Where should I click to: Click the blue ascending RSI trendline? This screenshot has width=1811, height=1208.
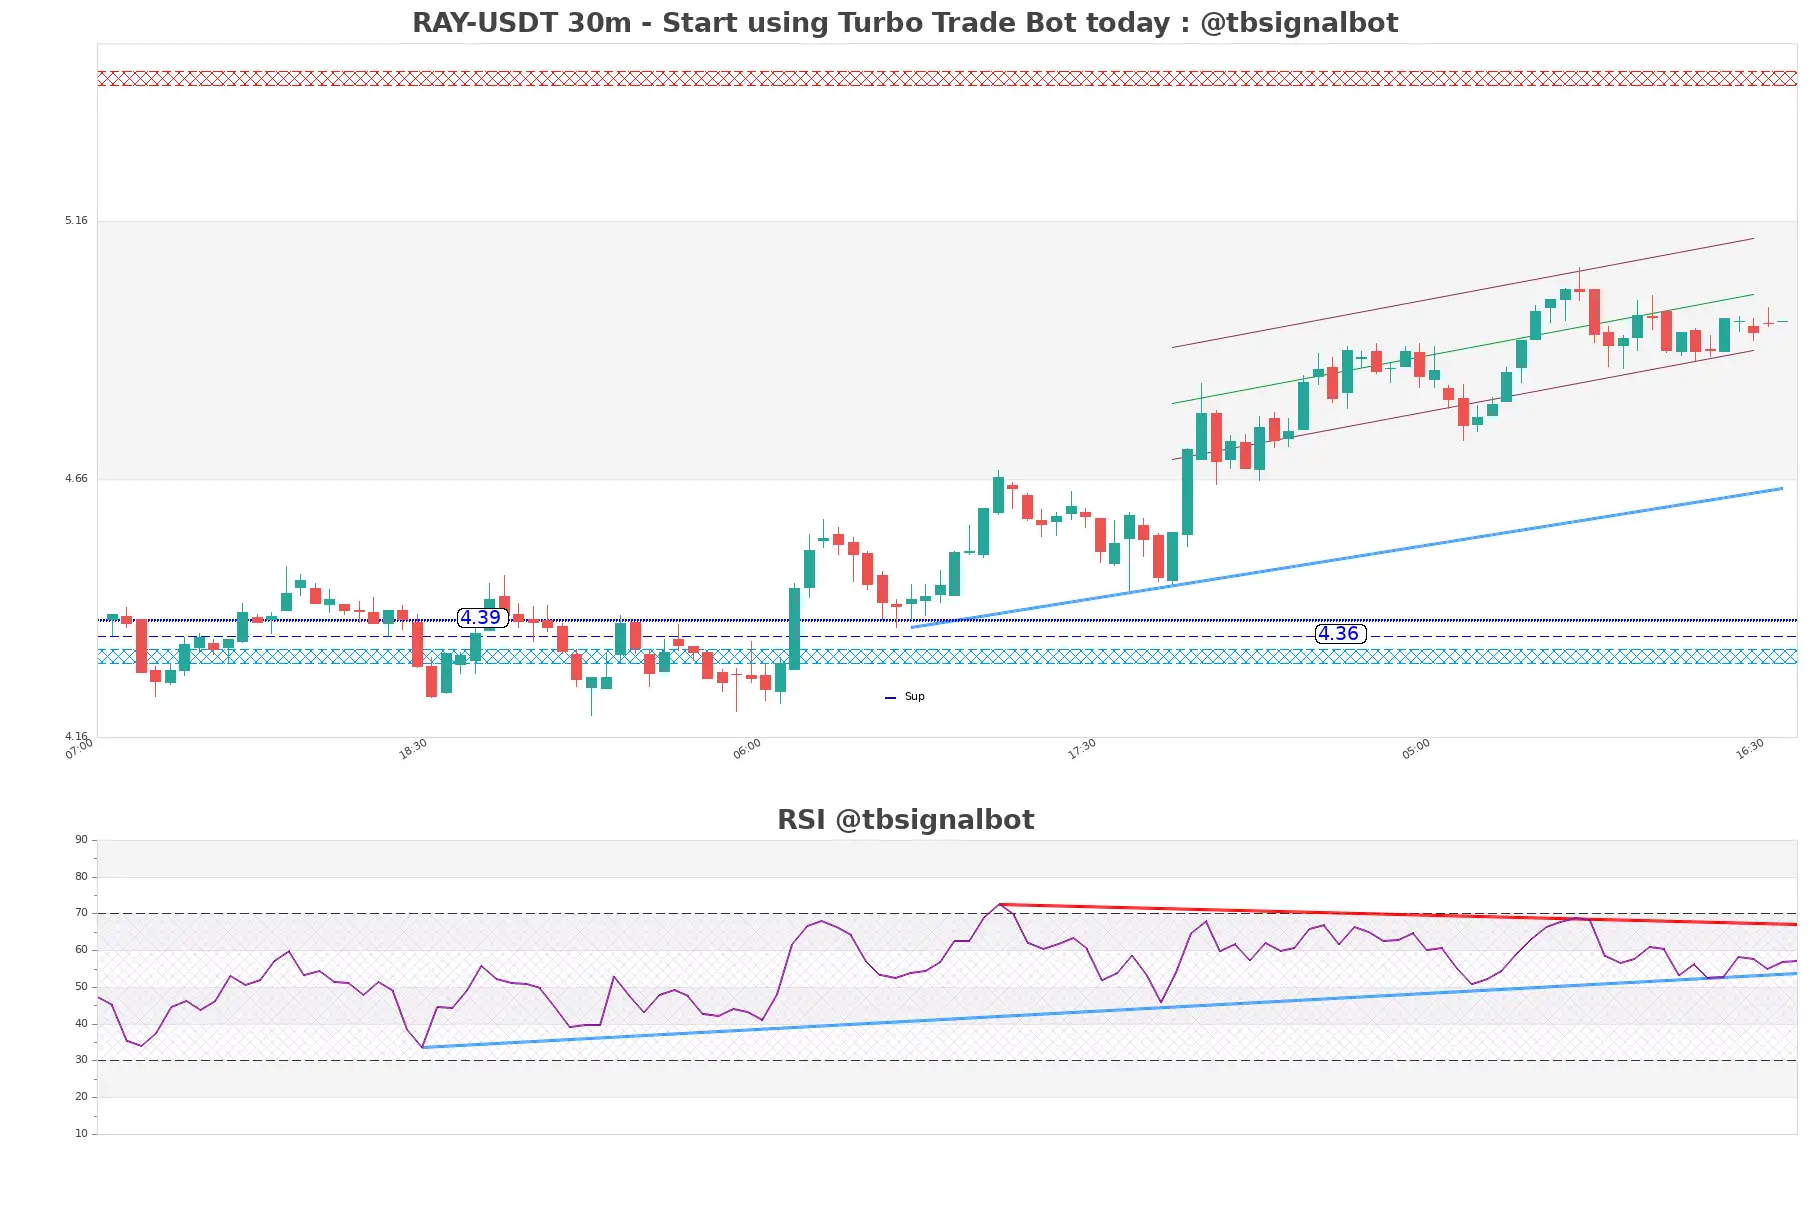click(1110, 1011)
